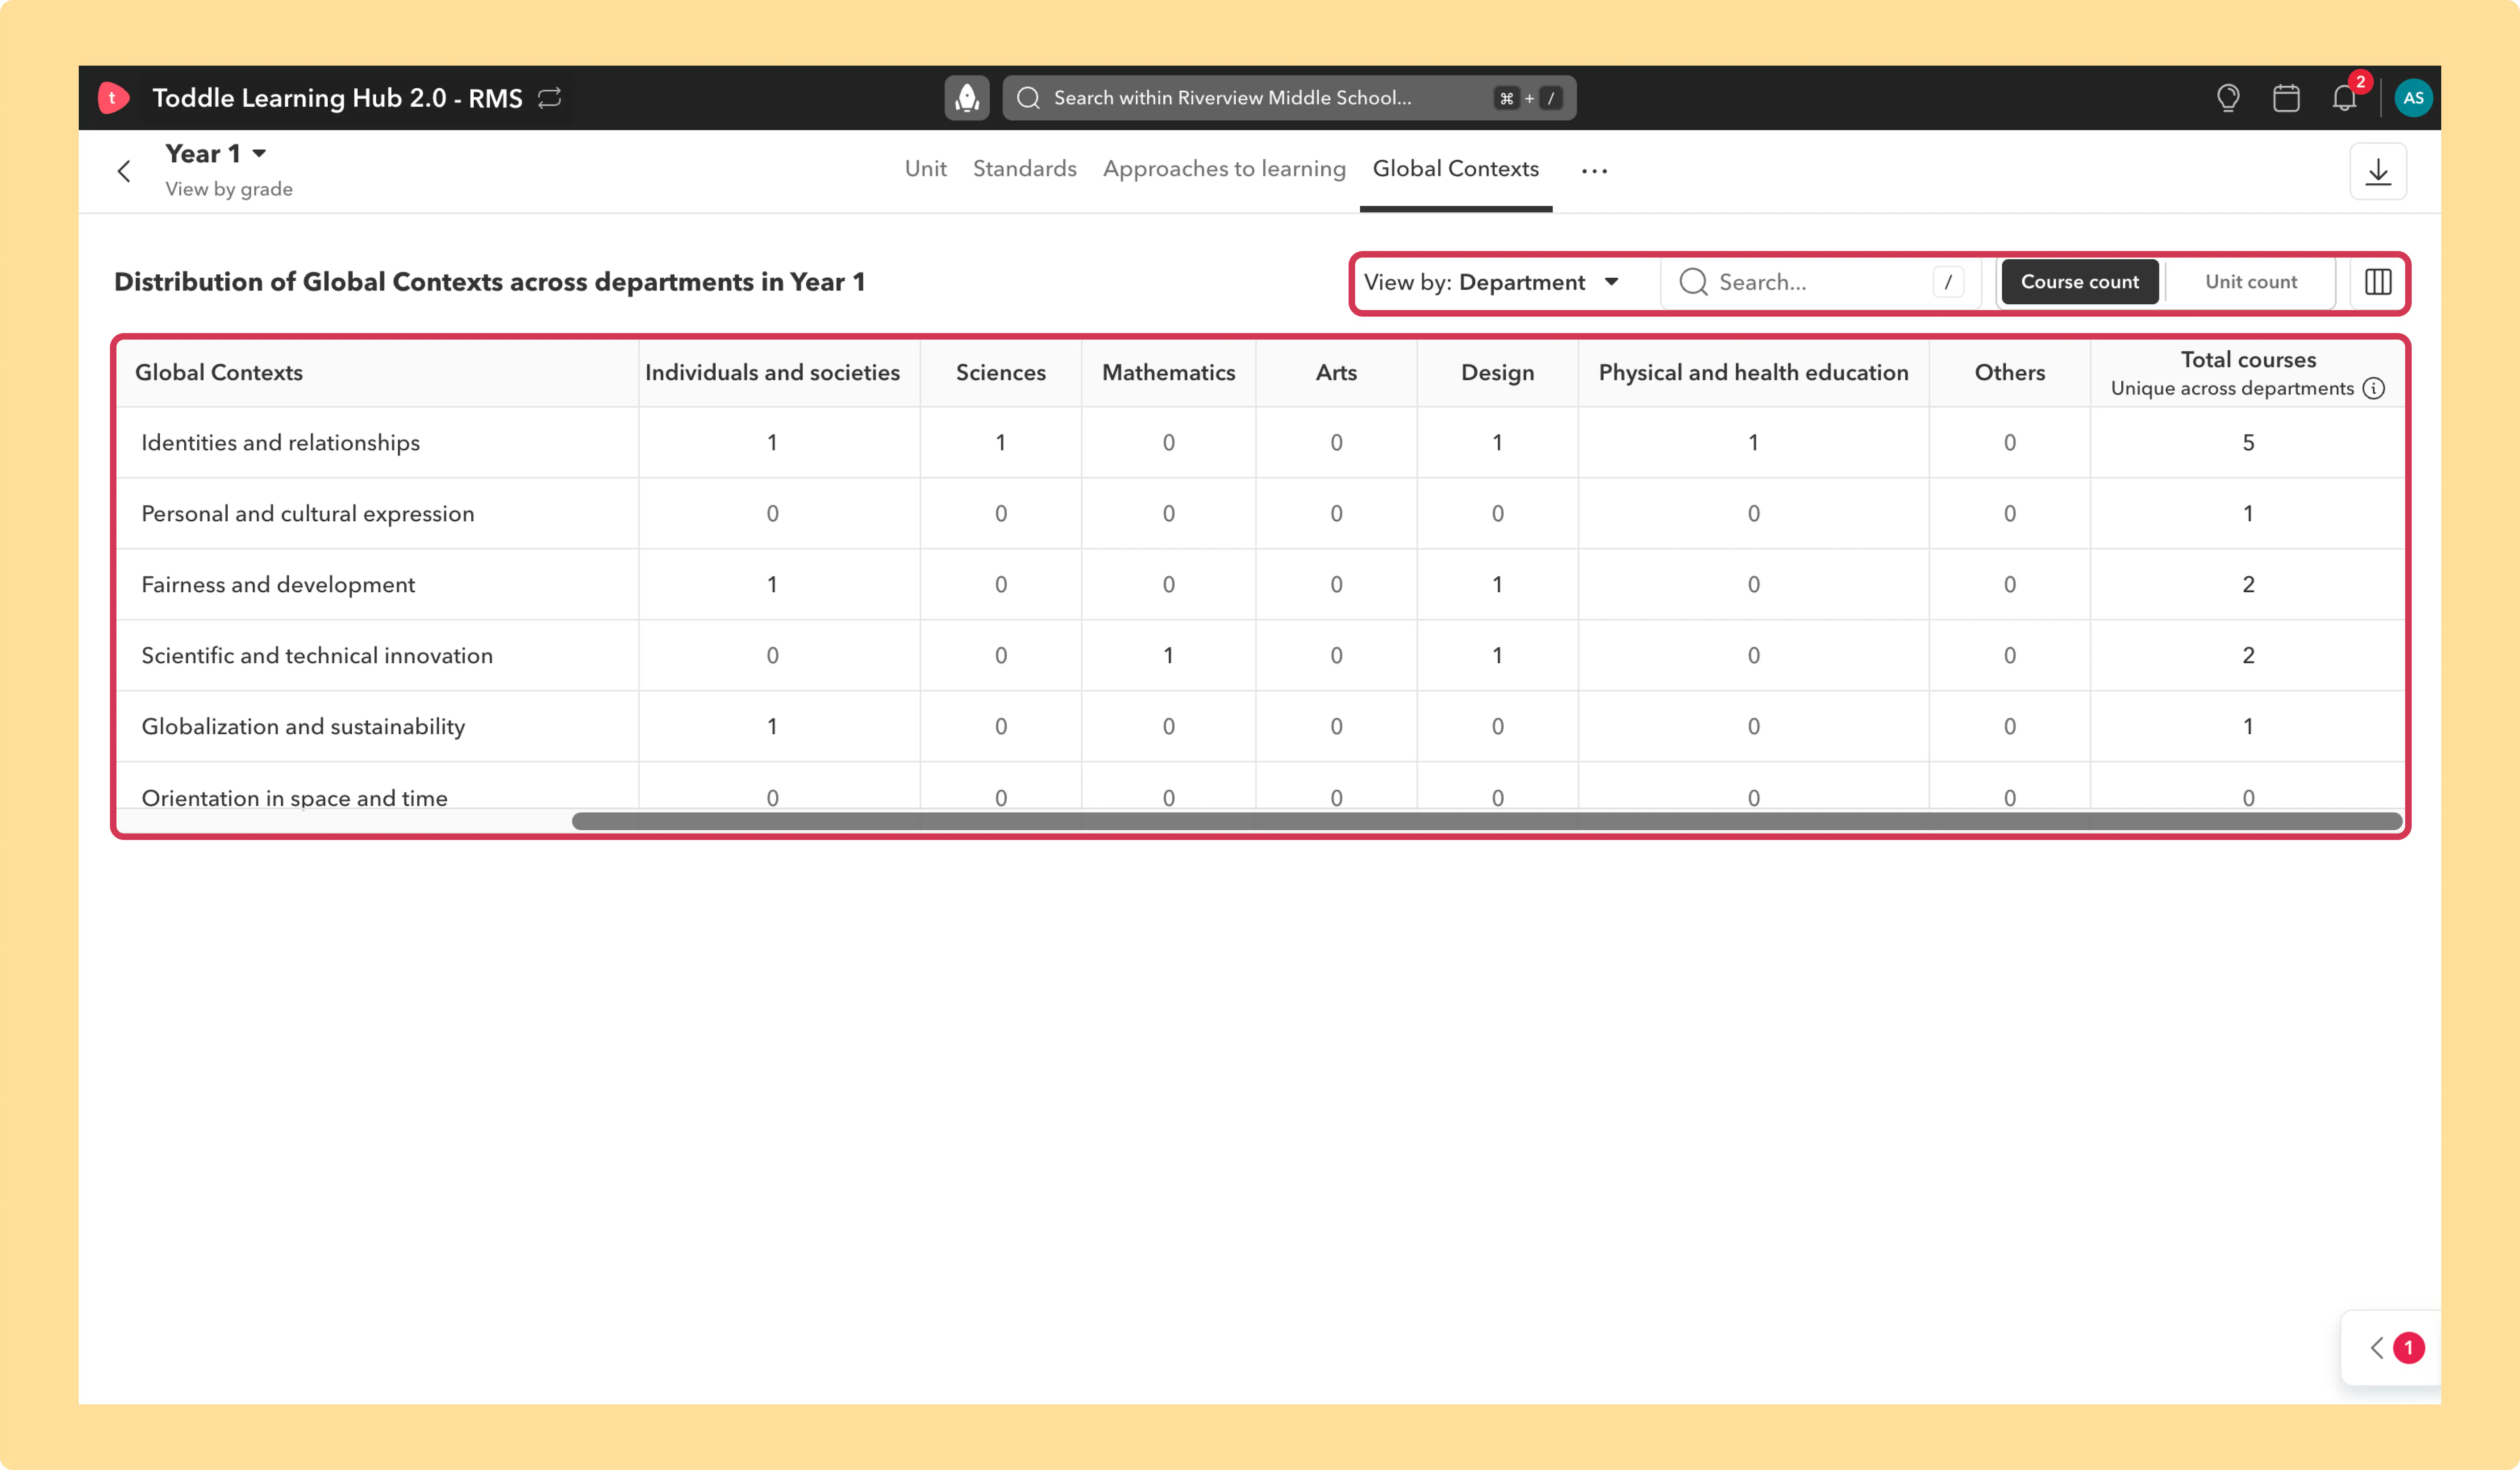
Task: Click Design count for Fairness and development
Action: coord(1497,585)
